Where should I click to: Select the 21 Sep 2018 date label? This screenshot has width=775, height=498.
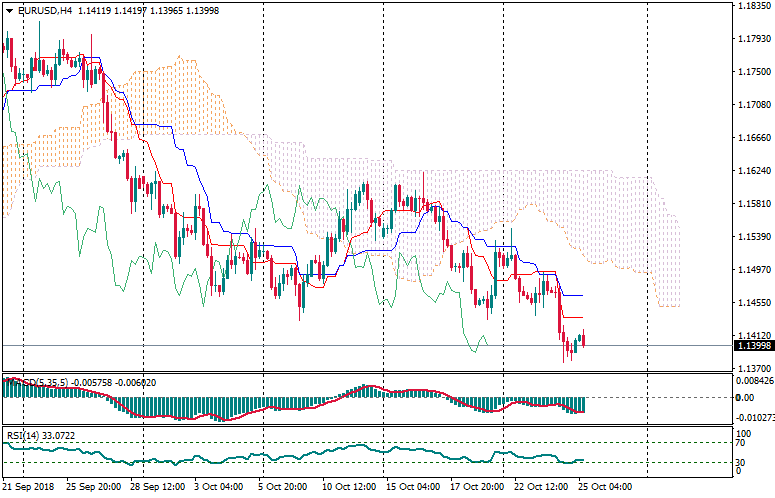[x=28, y=487]
